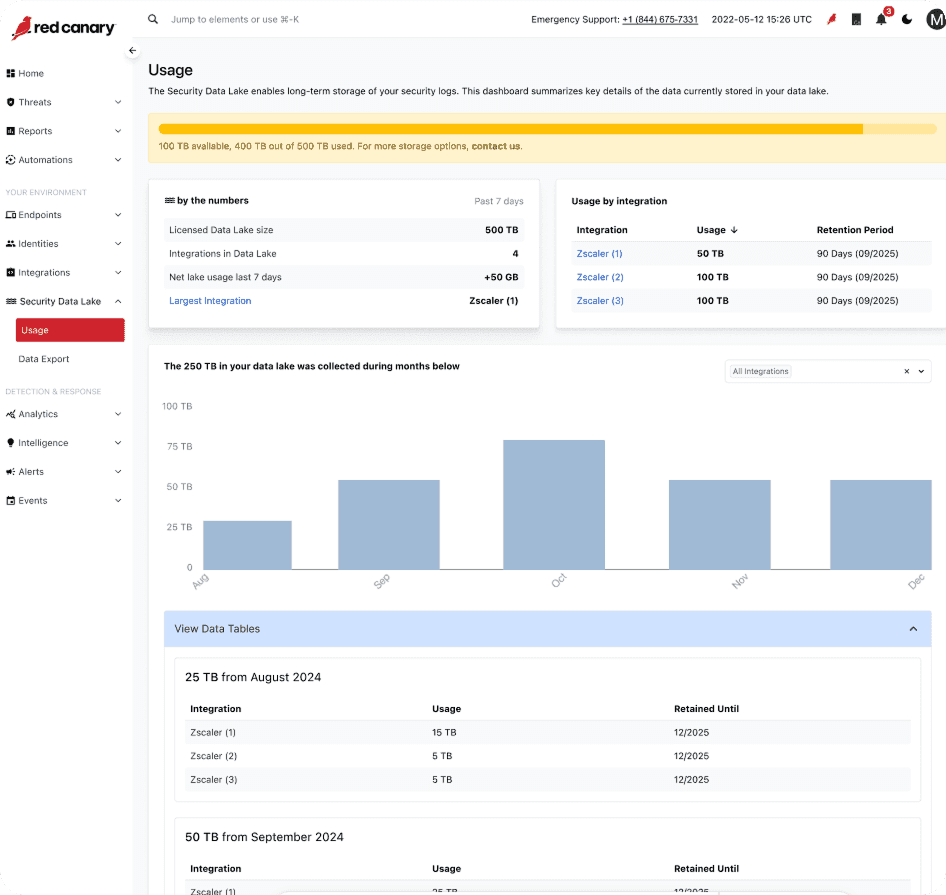
Task: Expand the Threats menu chevron
Action: point(118,102)
